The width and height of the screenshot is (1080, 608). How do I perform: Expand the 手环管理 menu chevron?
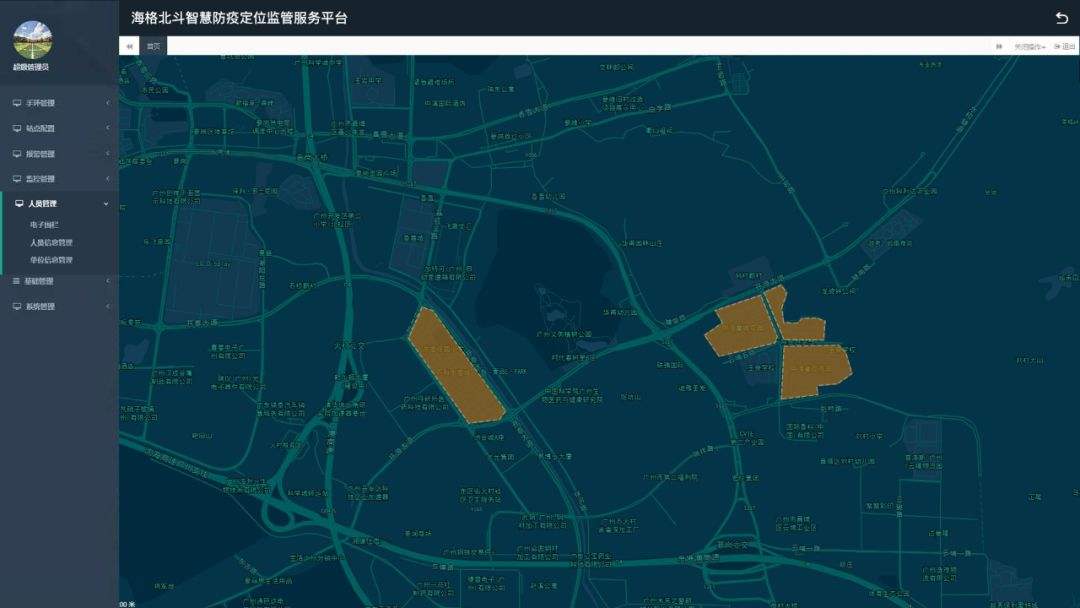(x=106, y=102)
